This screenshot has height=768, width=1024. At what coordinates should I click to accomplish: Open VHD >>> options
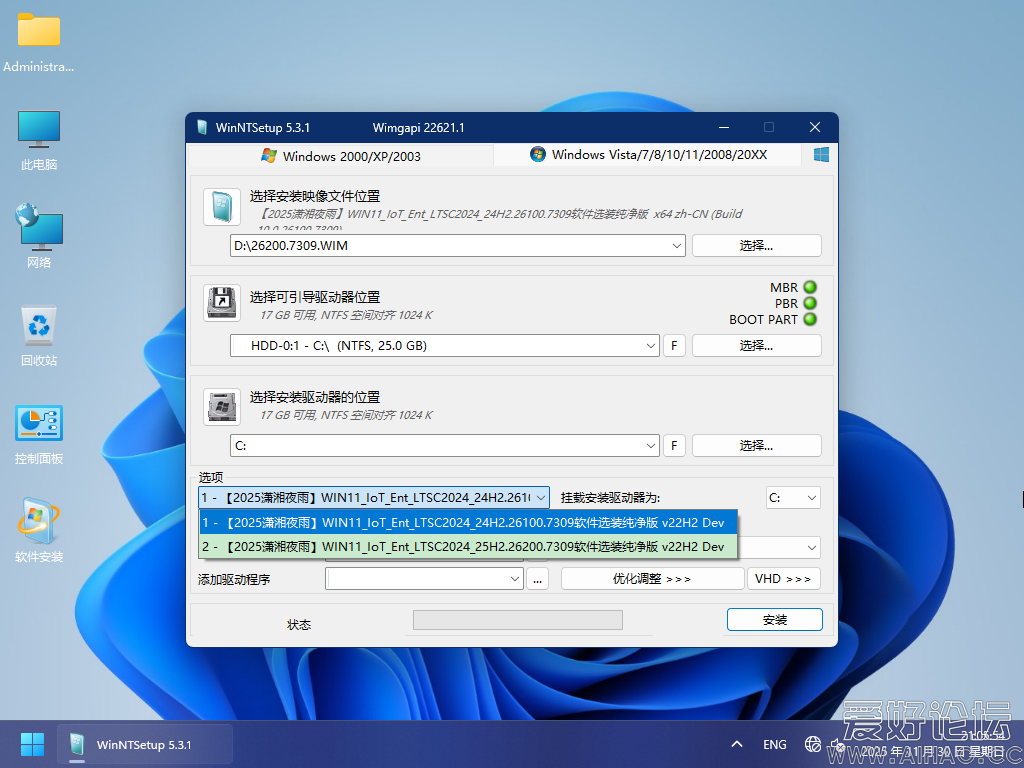784,579
